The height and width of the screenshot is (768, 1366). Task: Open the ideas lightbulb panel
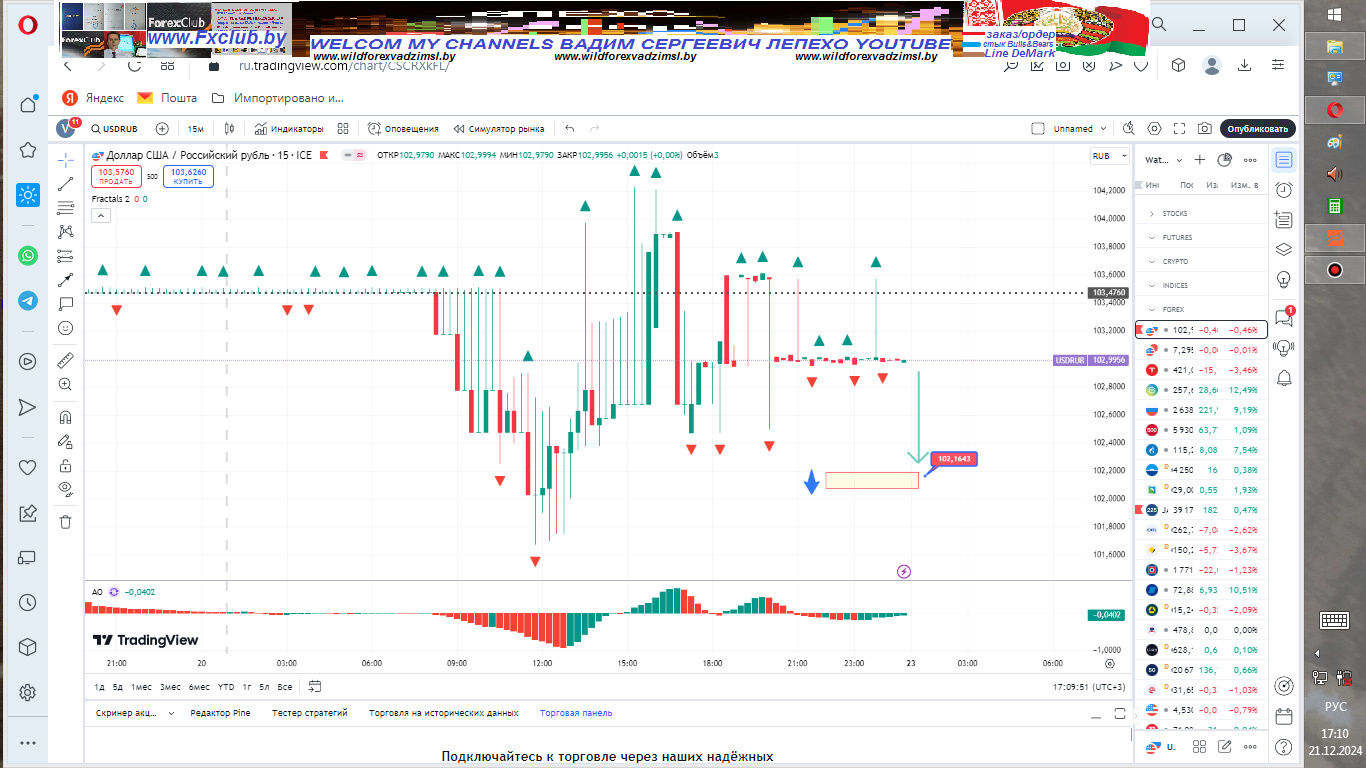1284,279
